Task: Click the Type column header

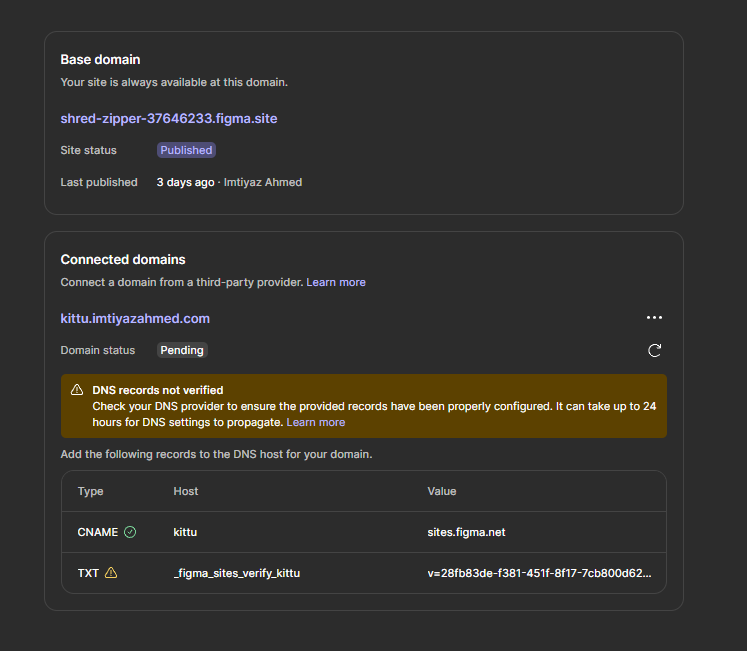Action: (91, 491)
